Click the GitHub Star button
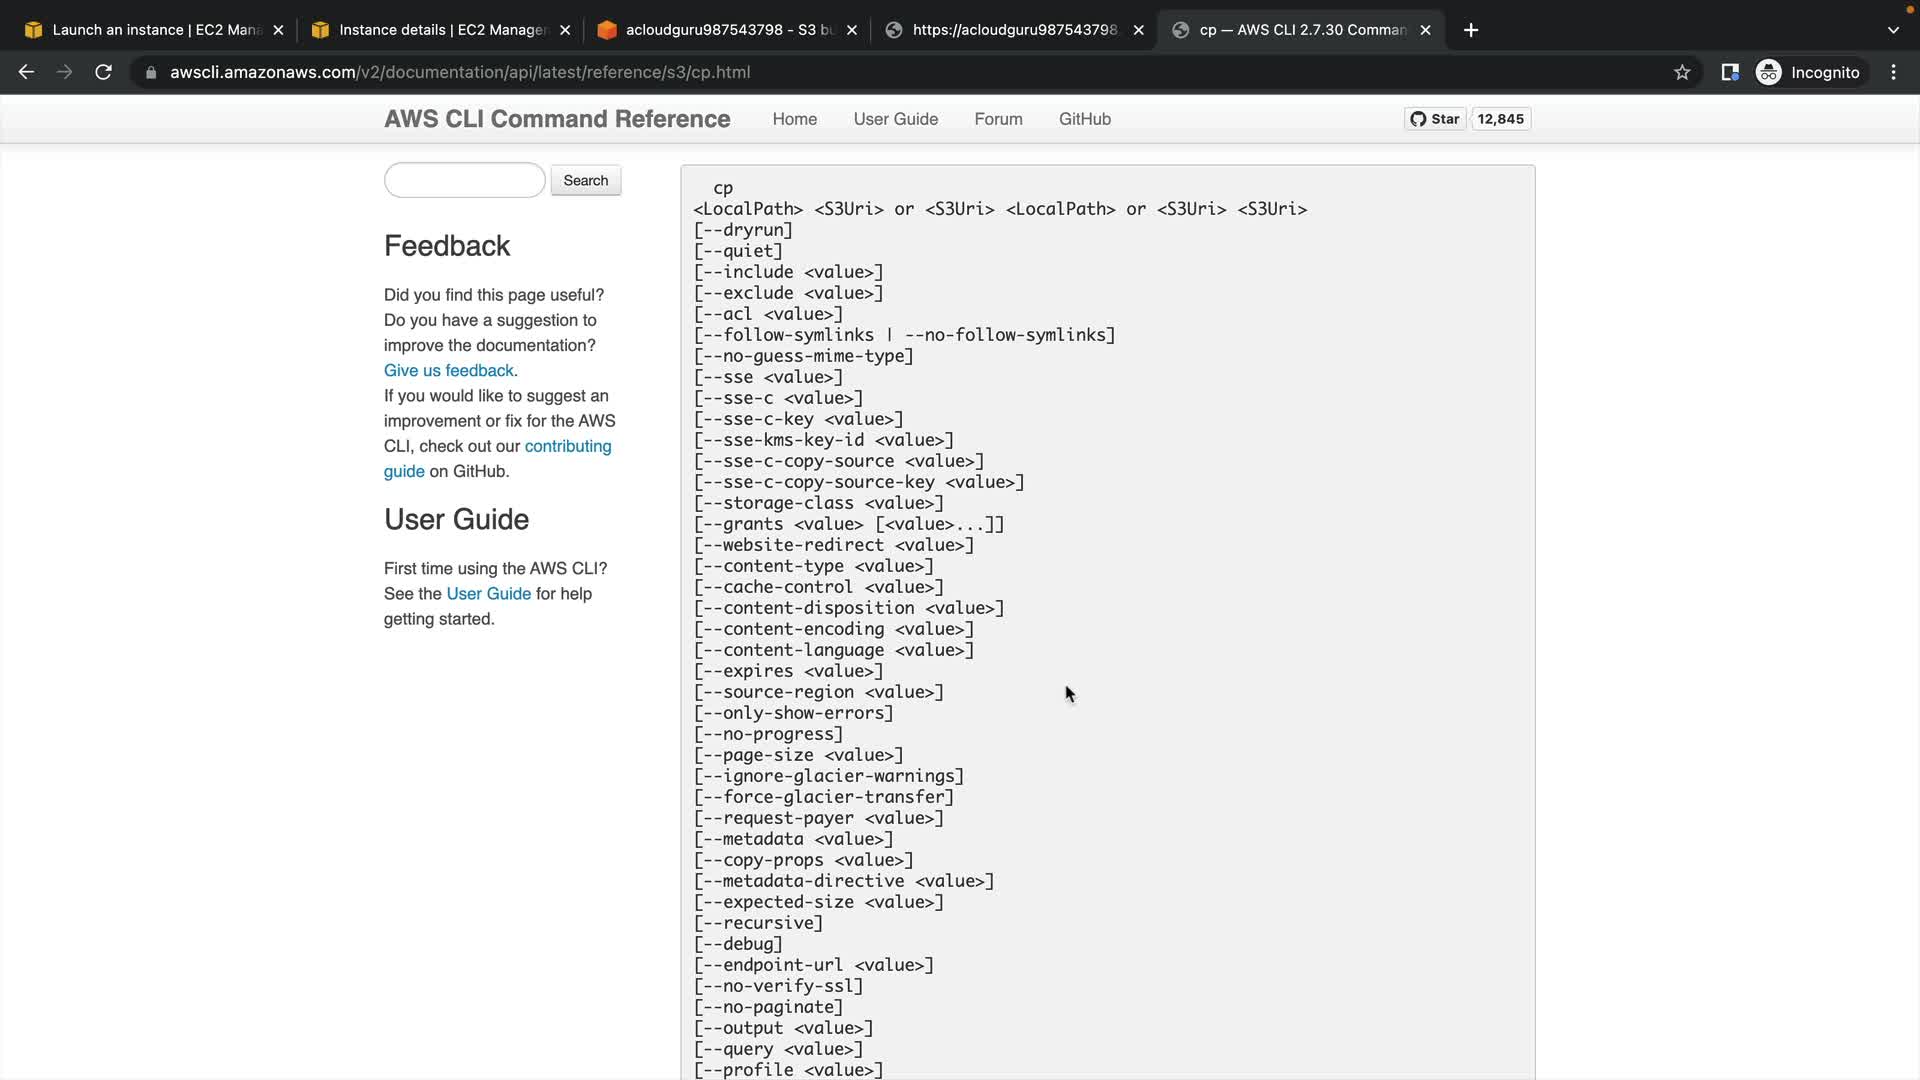Viewport: 1920px width, 1080px height. coord(1435,119)
